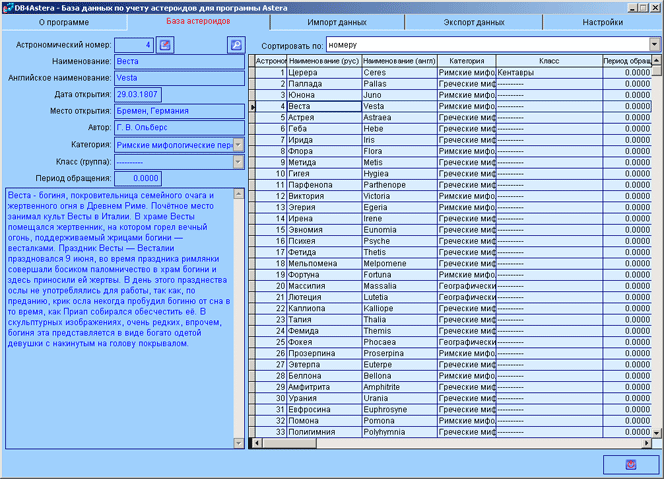
Task: Select the Психея row in the asteroid table
Action: pyautogui.click(x=322, y=241)
